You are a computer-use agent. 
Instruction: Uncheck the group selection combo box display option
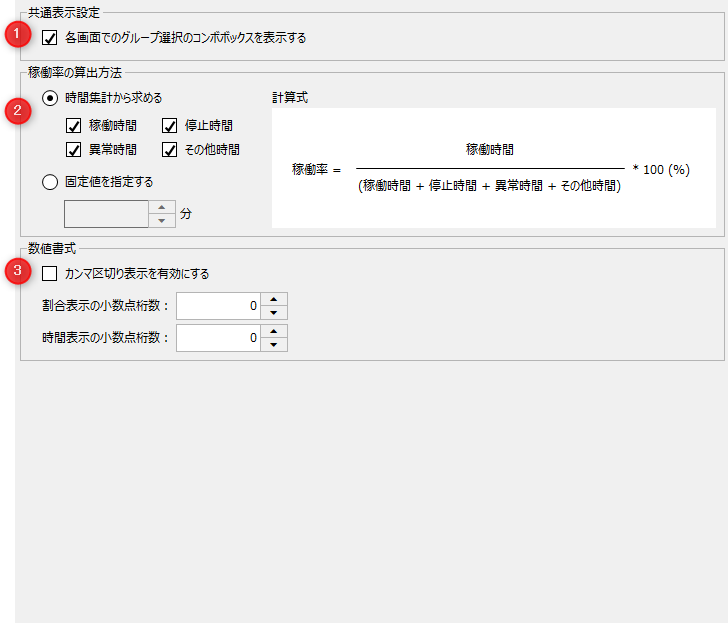[x=50, y=38]
